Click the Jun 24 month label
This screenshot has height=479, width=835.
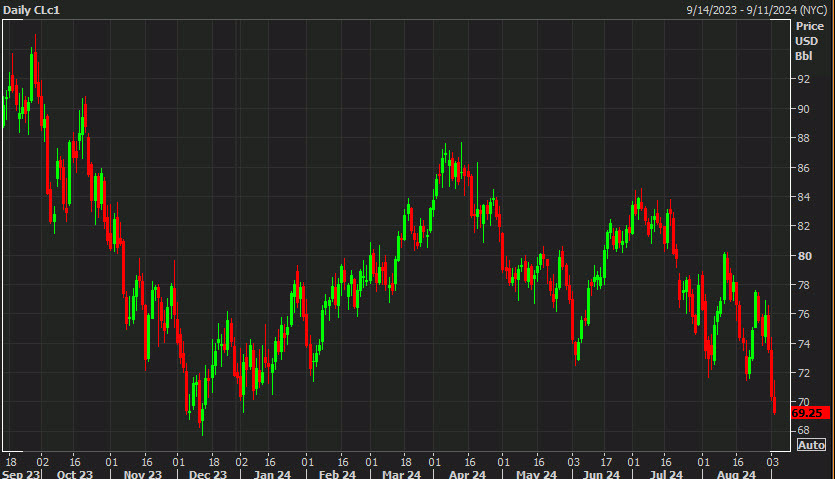pos(601,474)
